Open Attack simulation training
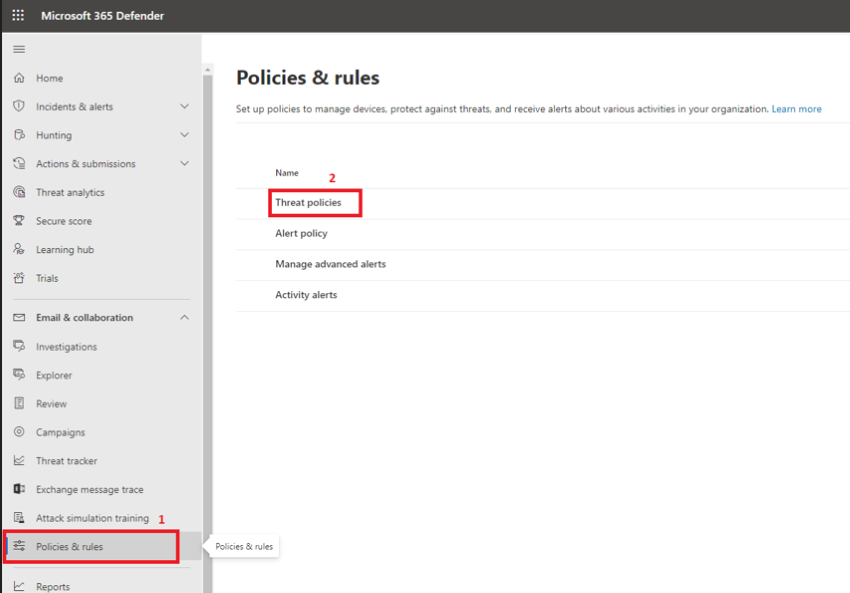Screen dimensions: 850x593 [92, 518]
